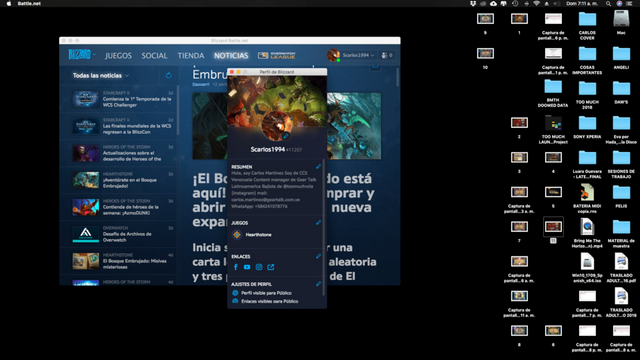This screenshot has height=360, width=640.
Task: Click the Enlaces visibles para Público setting
Action: pos(265,301)
